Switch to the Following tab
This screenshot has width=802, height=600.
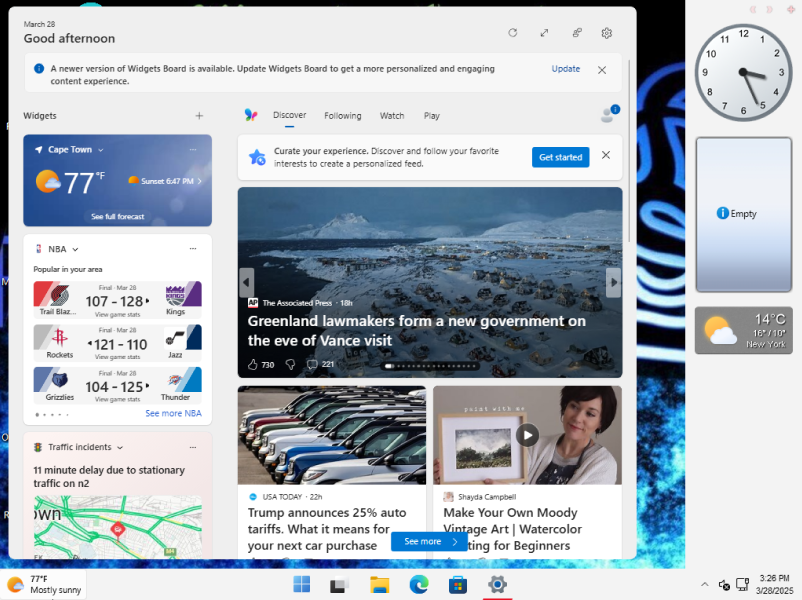tap(343, 116)
